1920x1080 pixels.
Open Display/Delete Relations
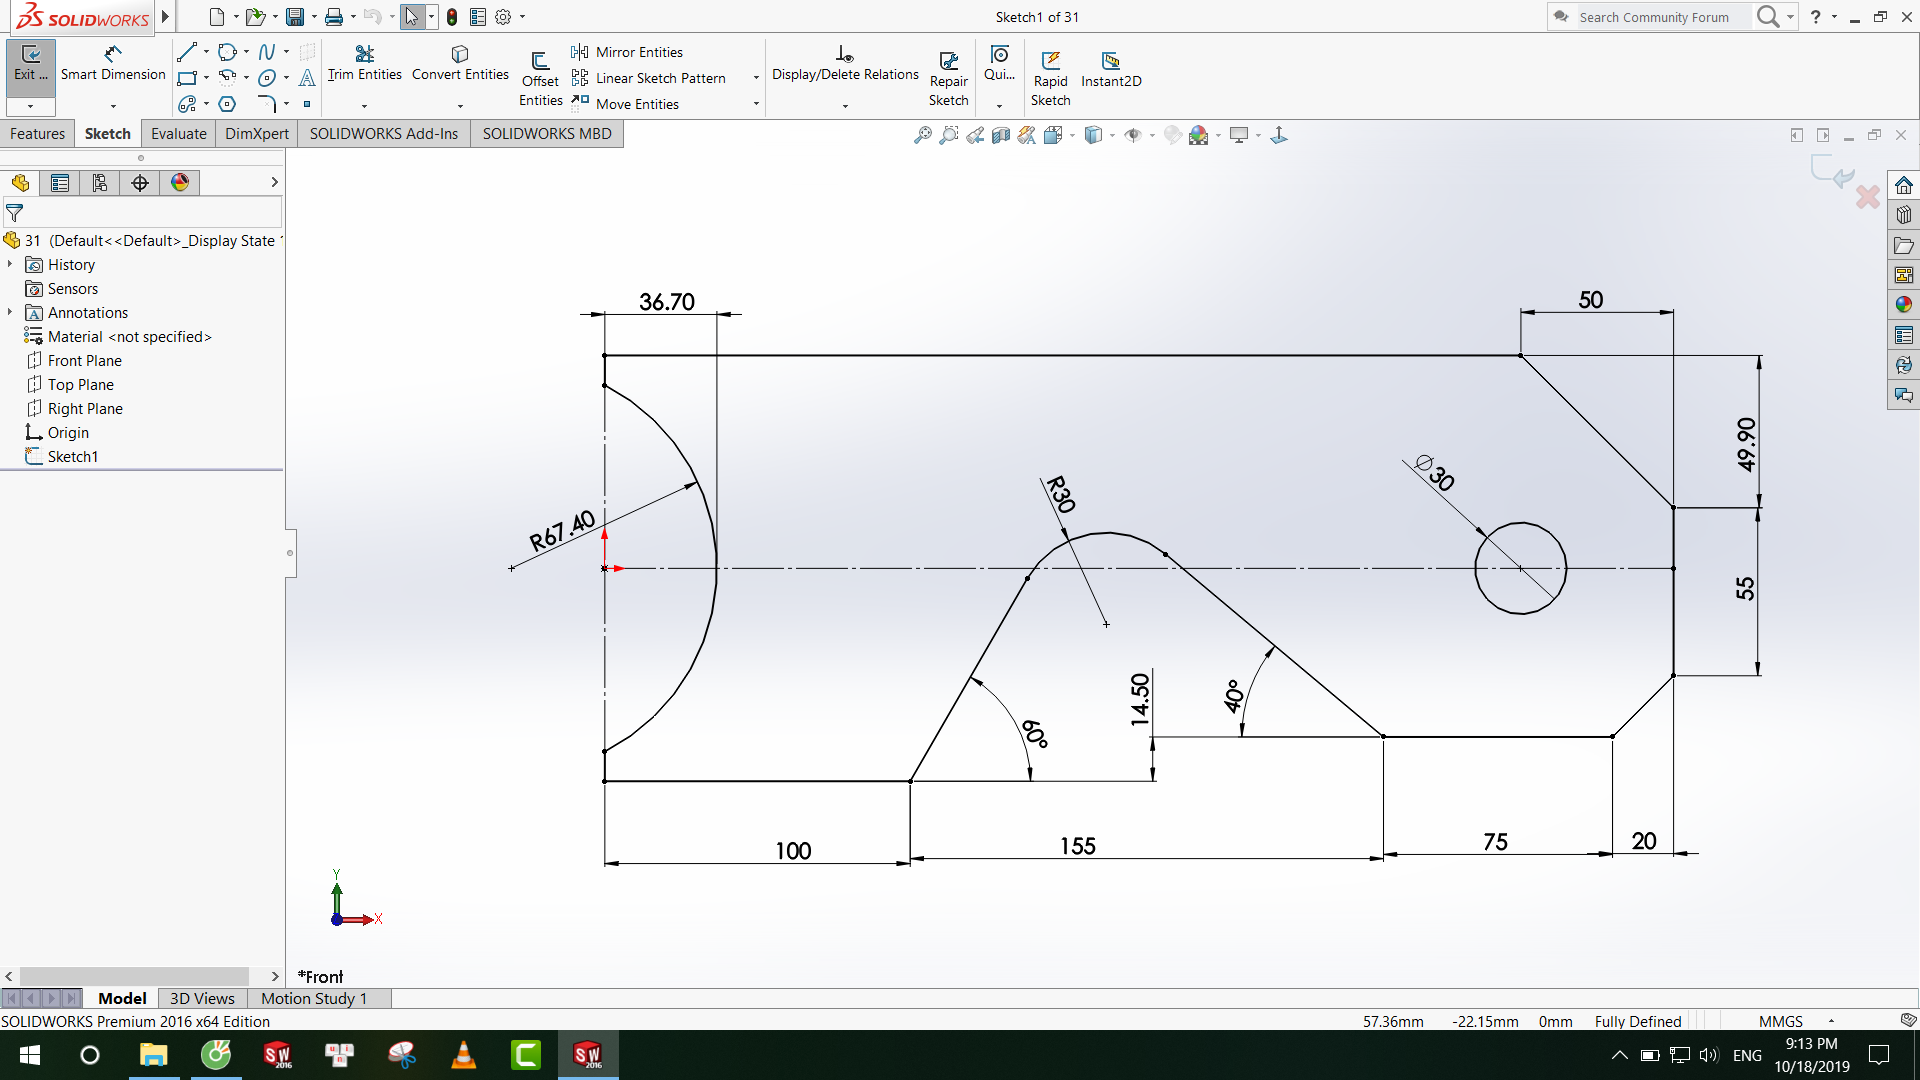click(845, 63)
